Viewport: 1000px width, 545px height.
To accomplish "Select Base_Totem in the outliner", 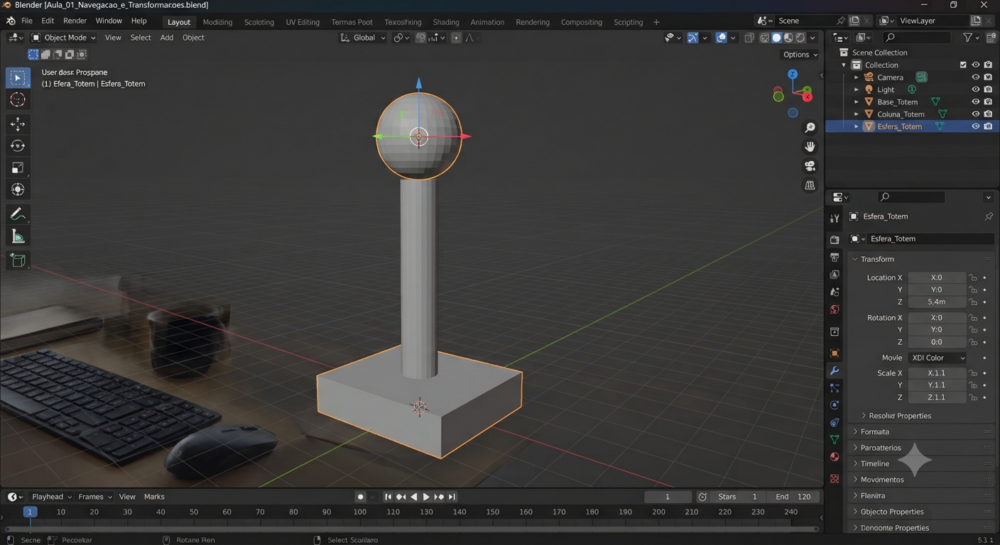I will pyautogui.click(x=897, y=102).
